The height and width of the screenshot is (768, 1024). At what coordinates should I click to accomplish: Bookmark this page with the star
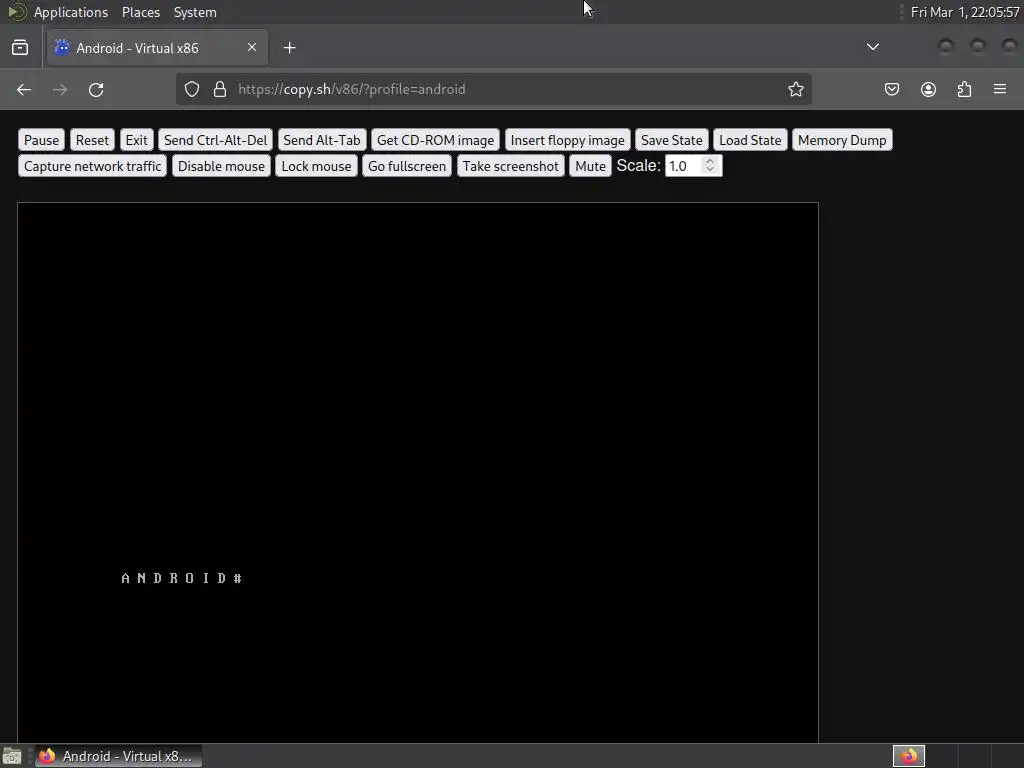(x=795, y=89)
